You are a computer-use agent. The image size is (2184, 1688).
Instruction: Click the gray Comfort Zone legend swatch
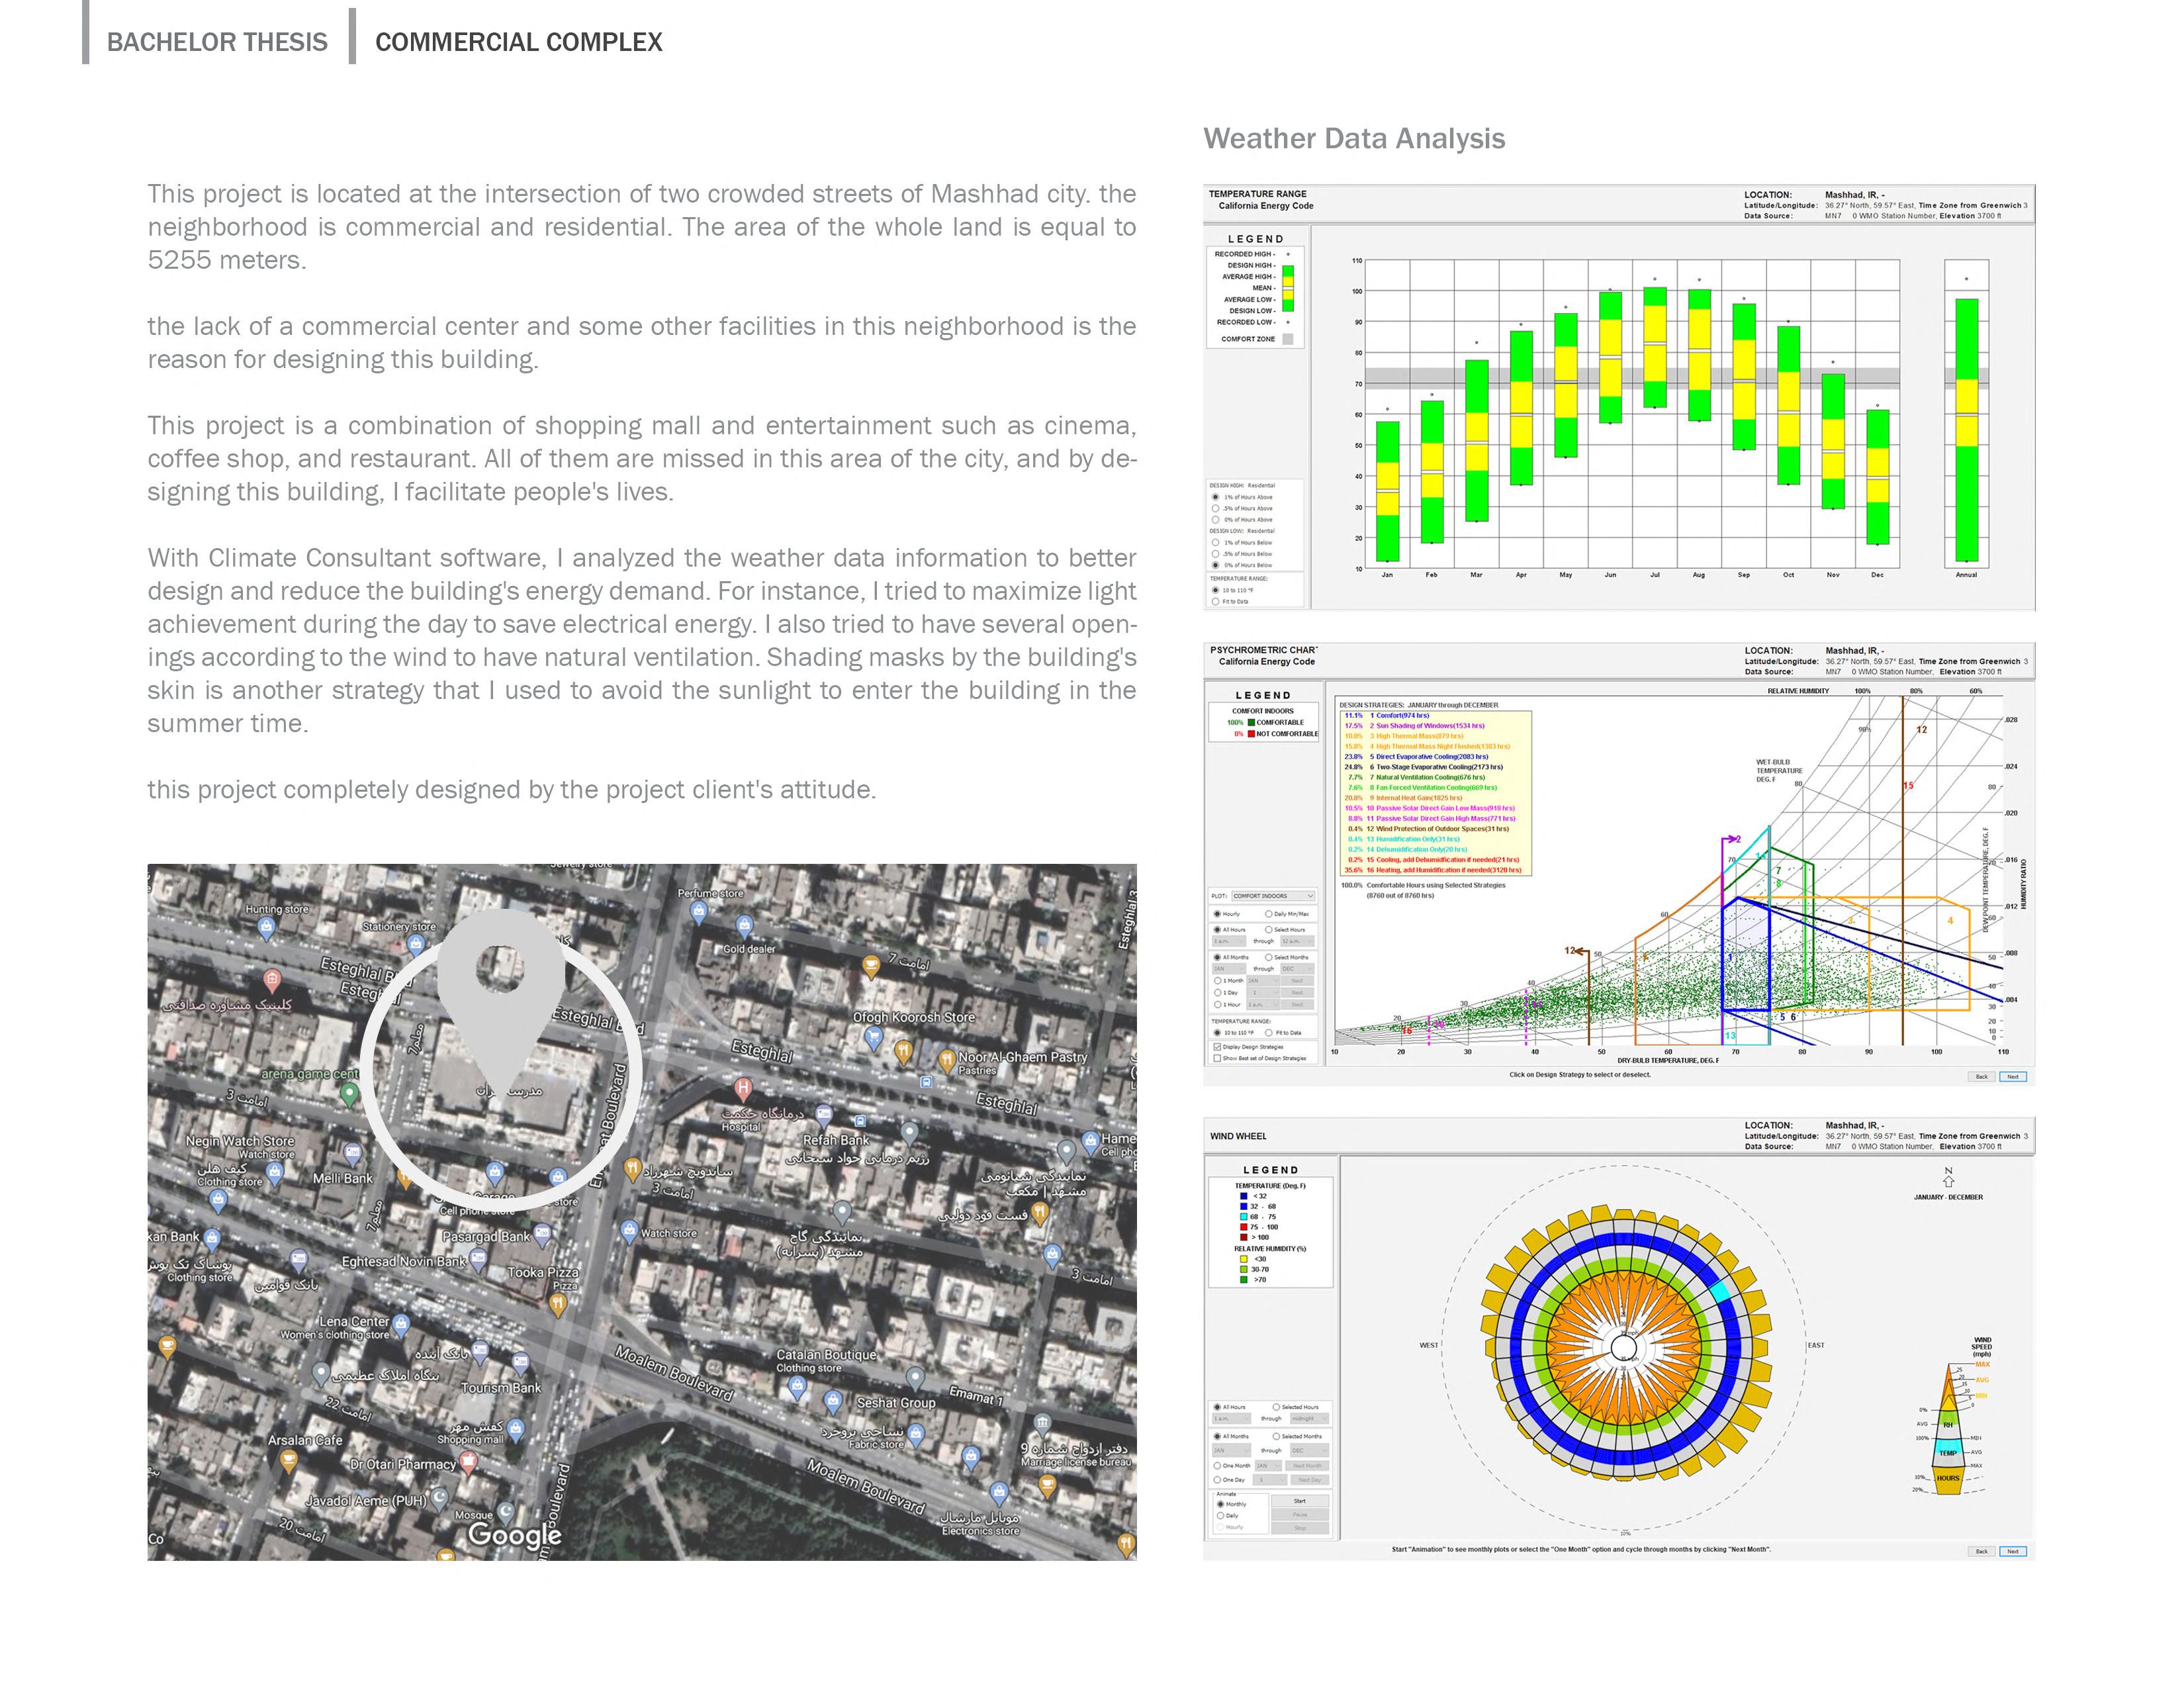click(x=1288, y=339)
